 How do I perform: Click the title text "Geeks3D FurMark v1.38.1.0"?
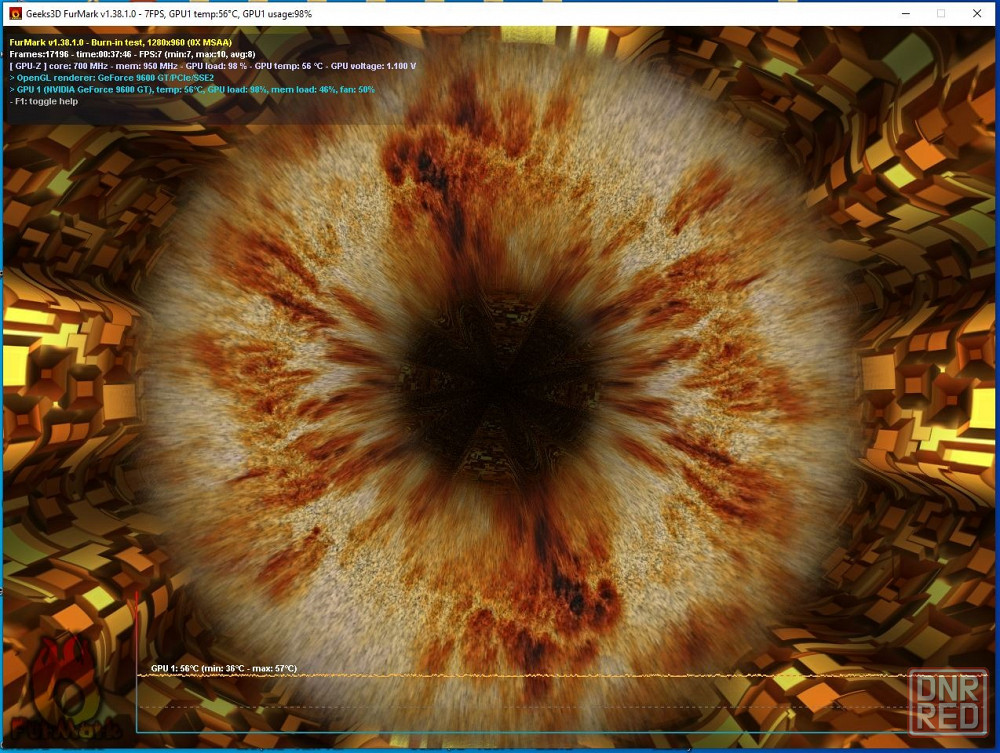[80, 14]
